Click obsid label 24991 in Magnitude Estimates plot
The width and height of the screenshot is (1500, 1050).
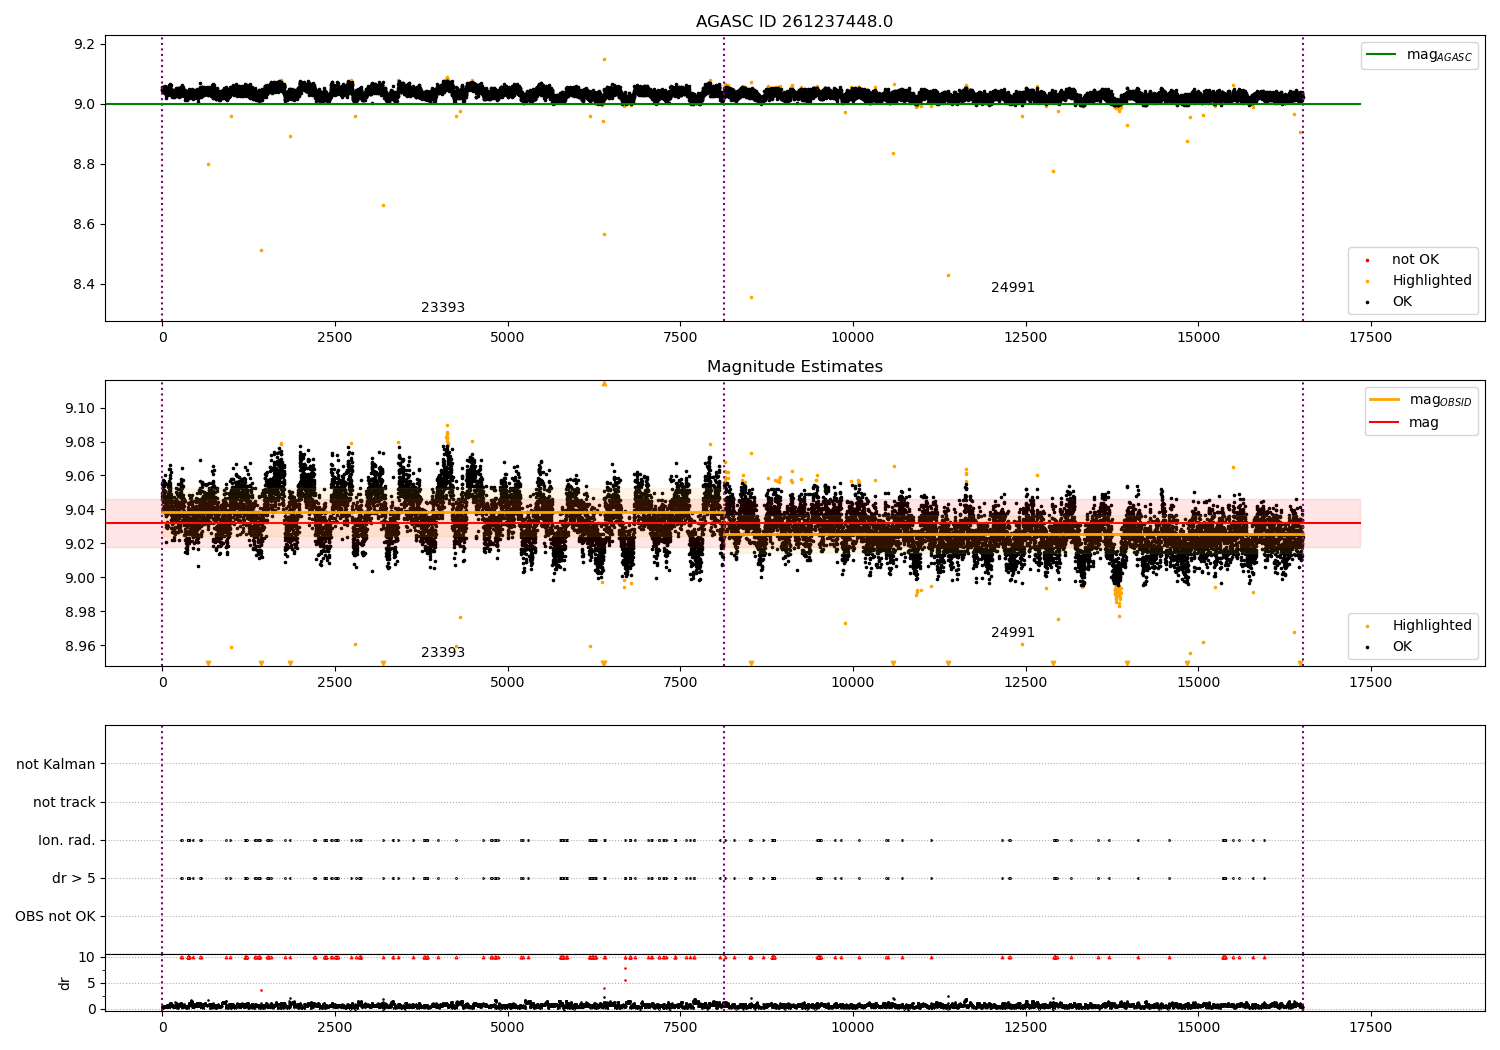point(1013,633)
